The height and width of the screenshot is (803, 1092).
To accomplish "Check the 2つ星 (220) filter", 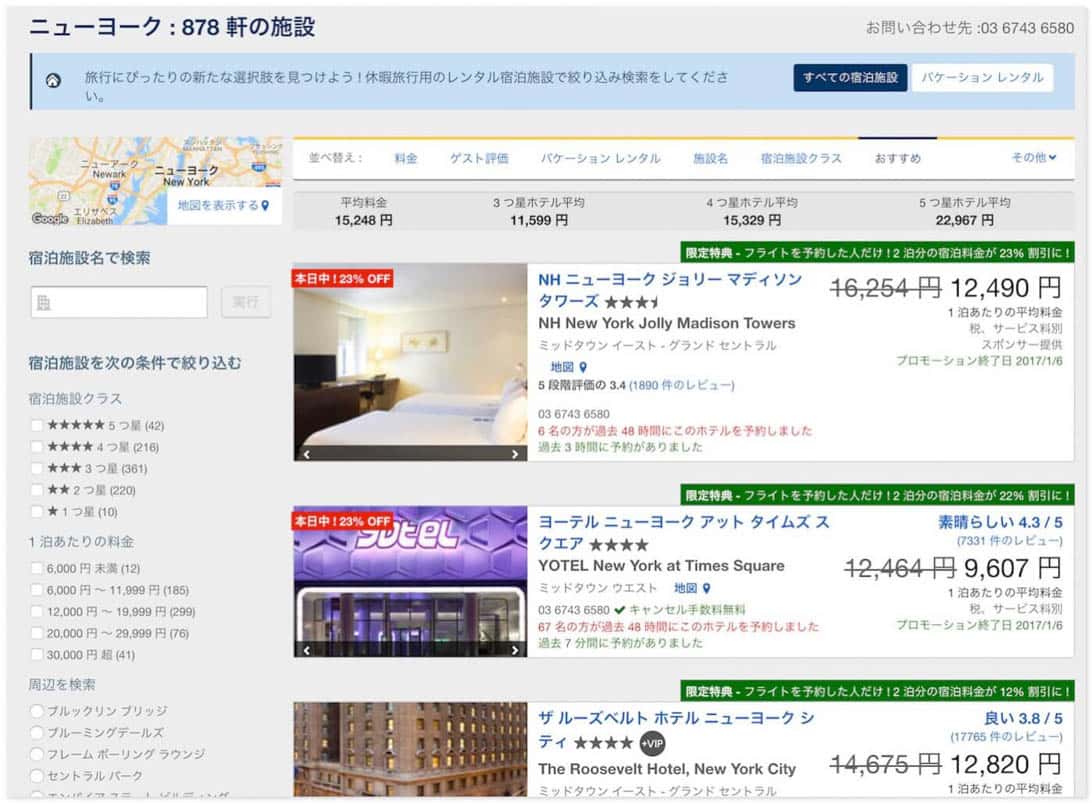I will point(37,490).
